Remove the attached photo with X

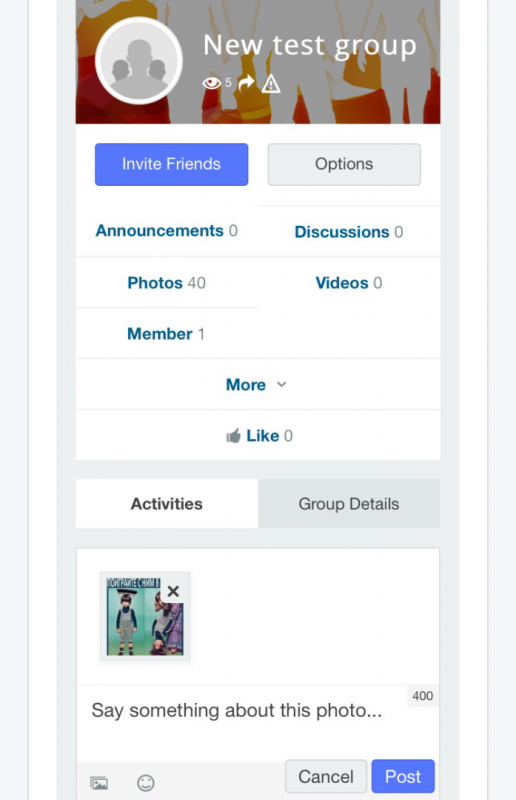pos(173,591)
